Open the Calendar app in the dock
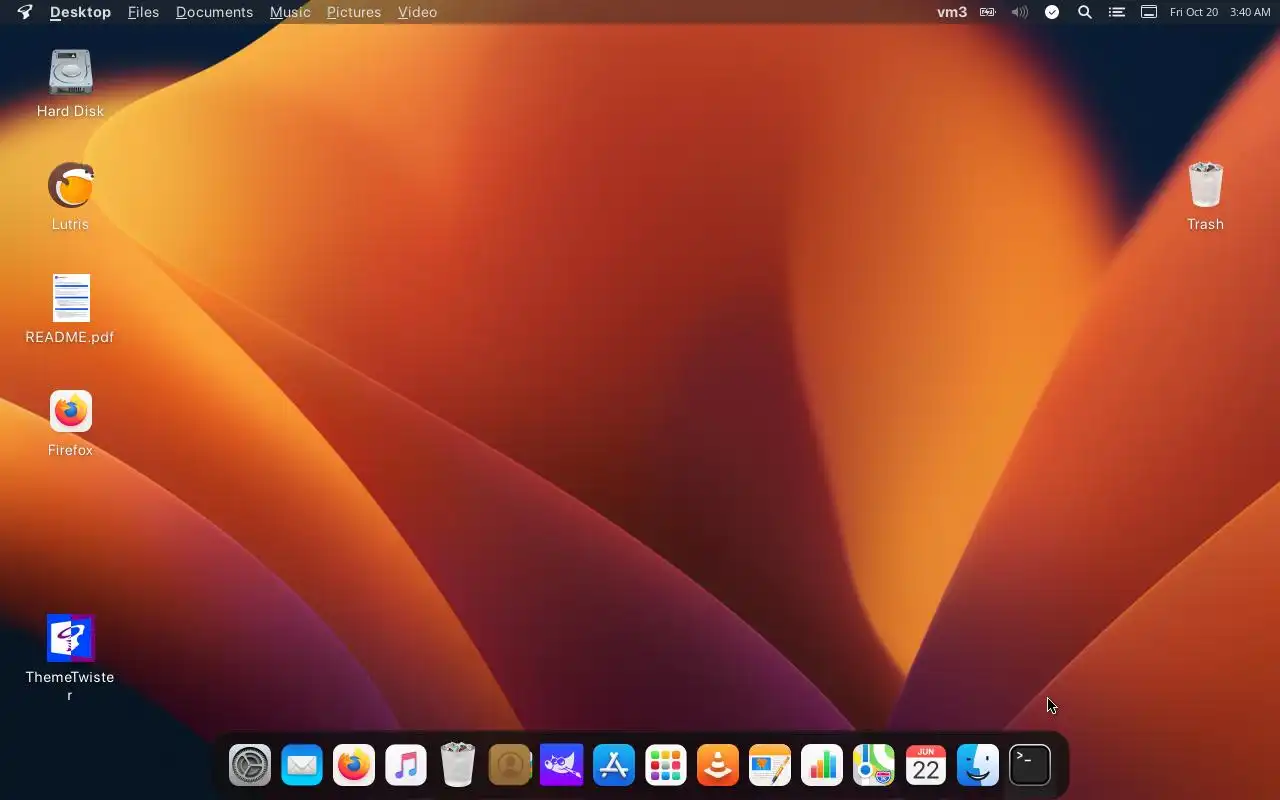The width and height of the screenshot is (1280, 800). click(926, 766)
